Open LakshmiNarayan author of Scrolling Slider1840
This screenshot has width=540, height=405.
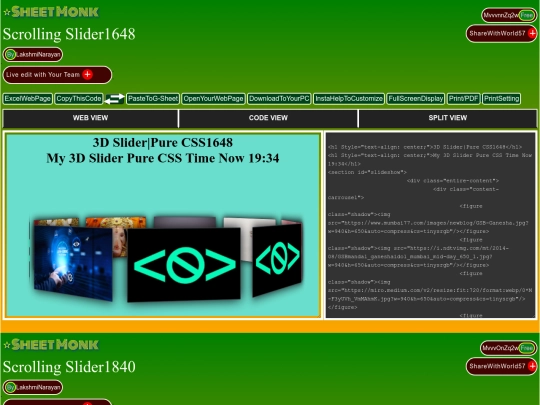click(x=33, y=387)
